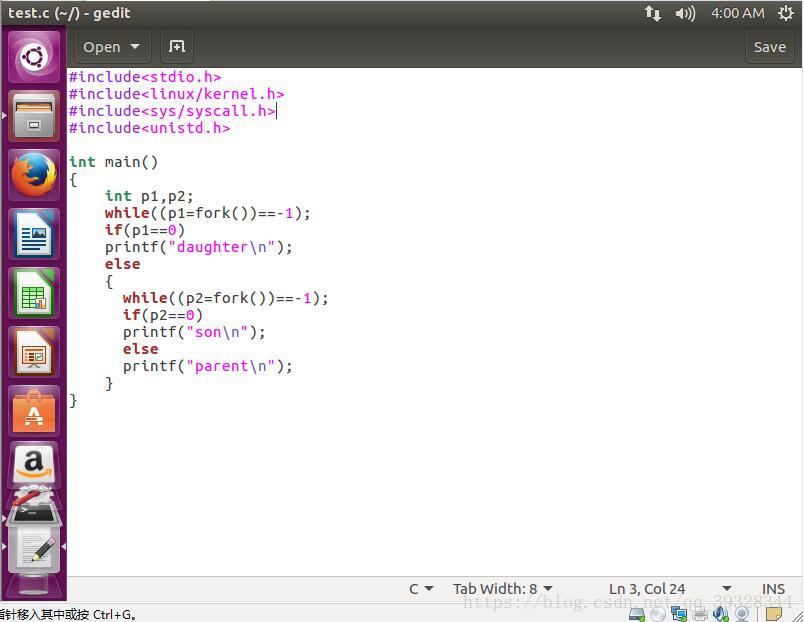Click the while((p1=fork())==-1); line

(208, 213)
